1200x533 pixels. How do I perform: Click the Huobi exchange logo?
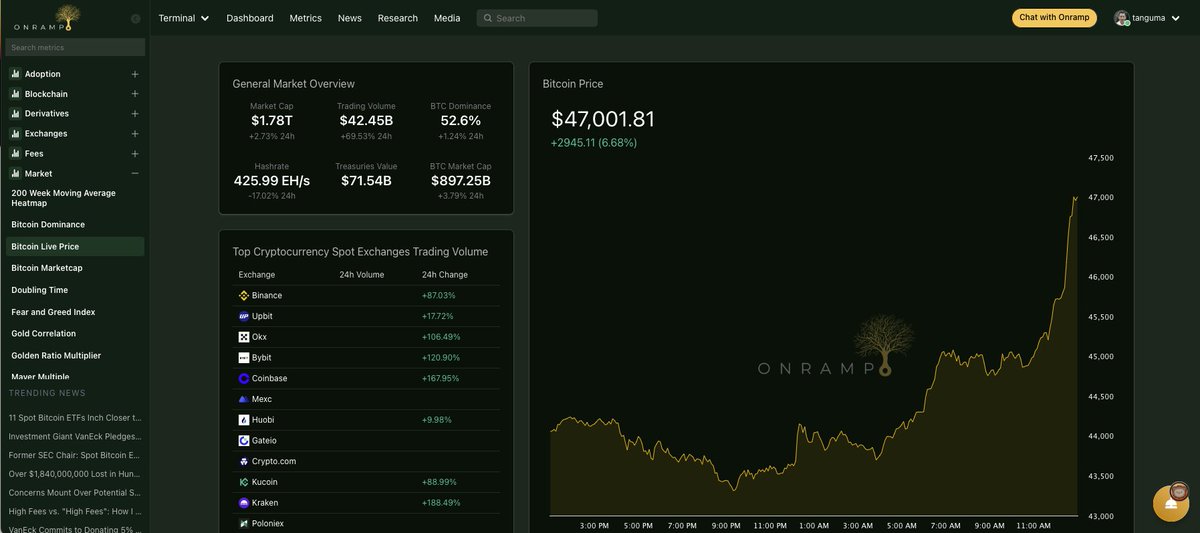[x=243, y=420]
